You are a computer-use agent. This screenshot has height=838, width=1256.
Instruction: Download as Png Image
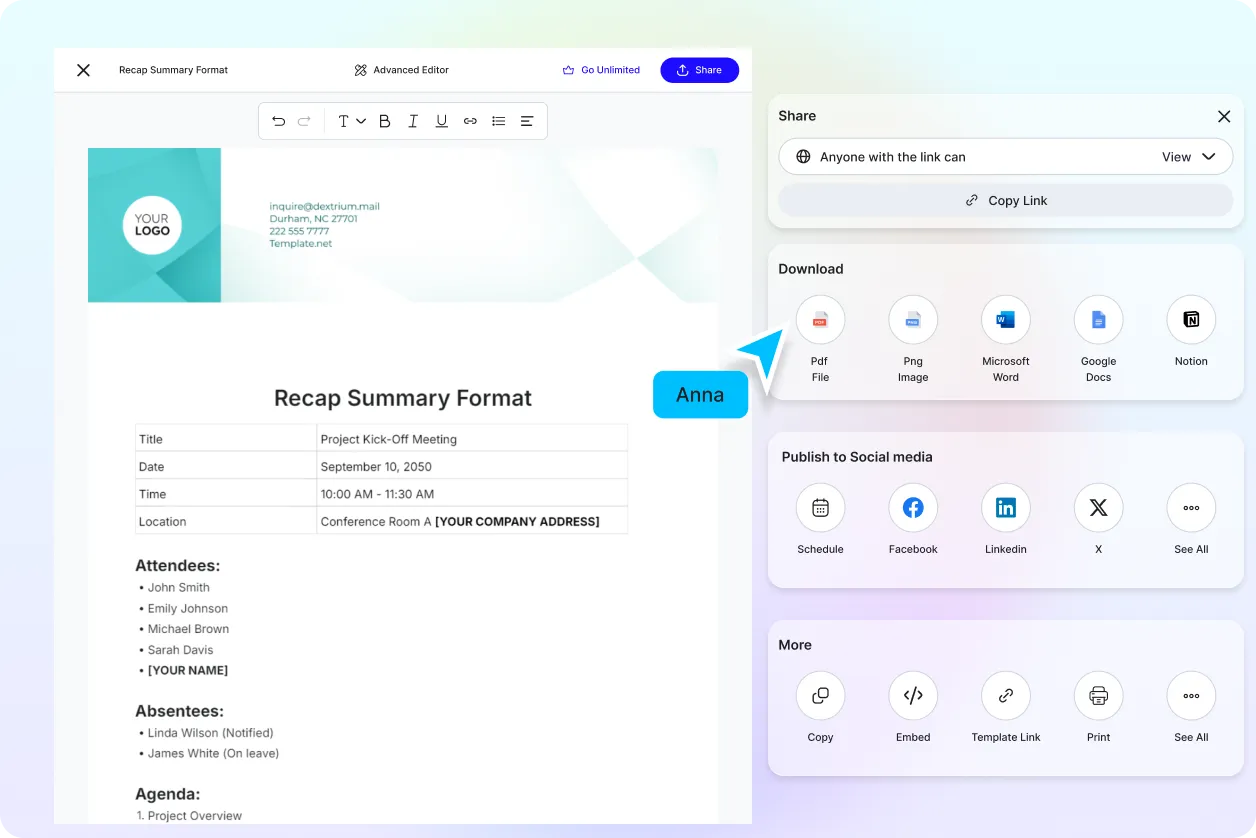(913, 320)
